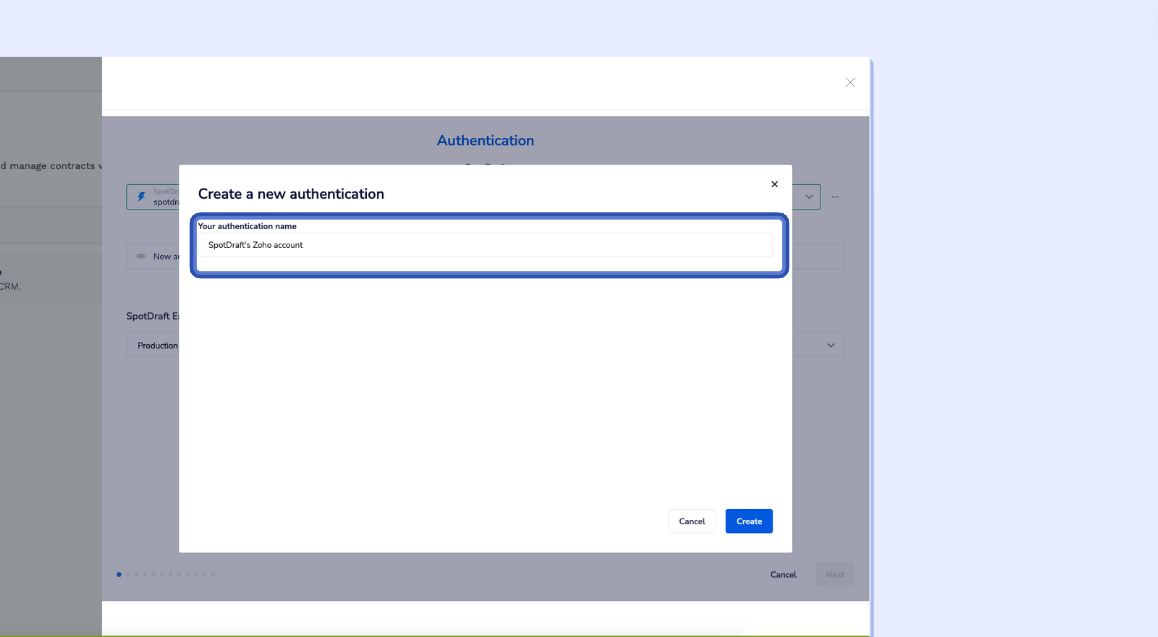The height and width of the screenshot is (637, 1158).
Task: Expand the SpotDraft connection dropdown chevron
Action: tap(809, 197)
